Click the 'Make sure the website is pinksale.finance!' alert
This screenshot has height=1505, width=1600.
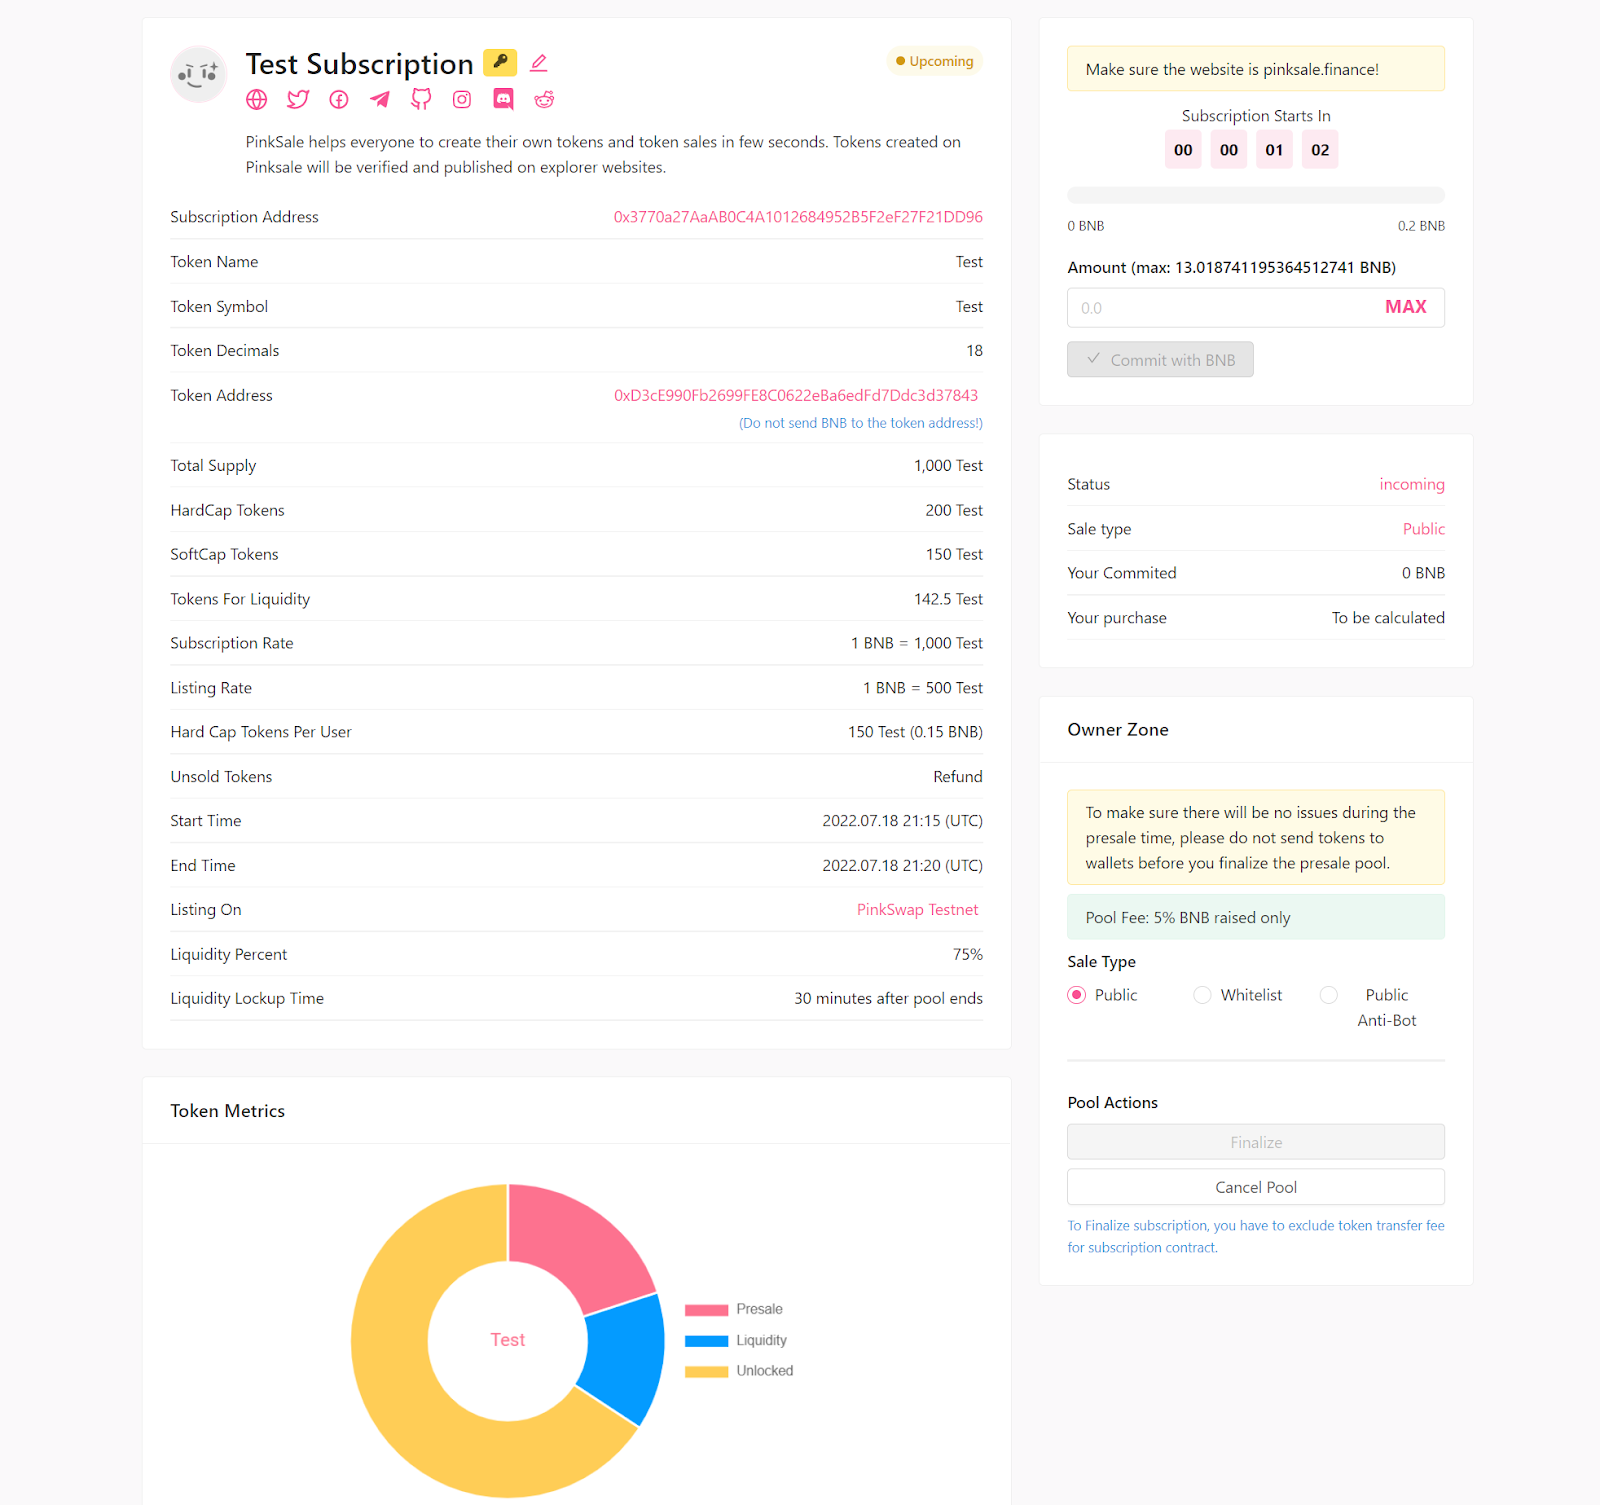[x=1256, y=69]
